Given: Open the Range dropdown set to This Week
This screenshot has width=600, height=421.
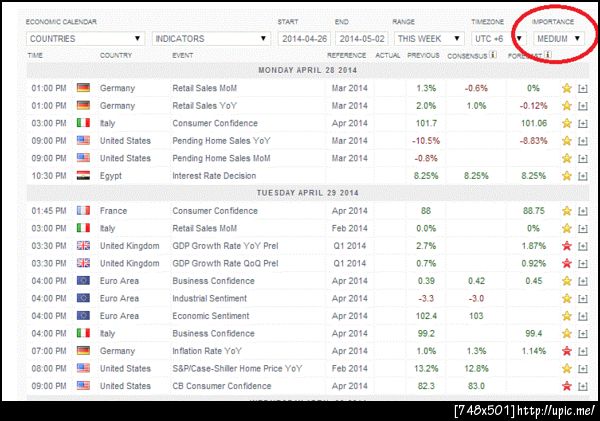Looking at the screenshot, I should click(428, 38).
